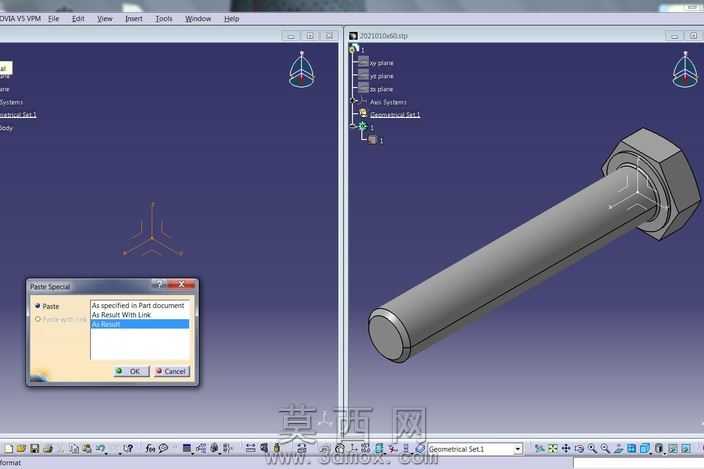Click the New document icon
Viewport: 704px width, 469px height.
[8, 448]
